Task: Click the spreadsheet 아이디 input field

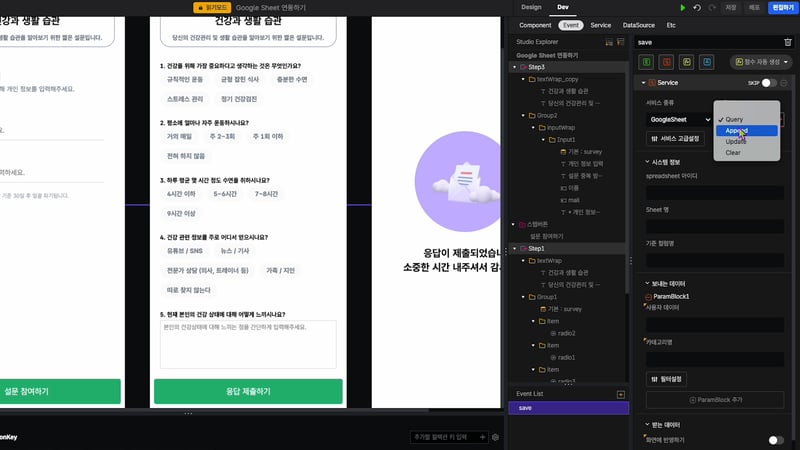Action: (715, 192)
